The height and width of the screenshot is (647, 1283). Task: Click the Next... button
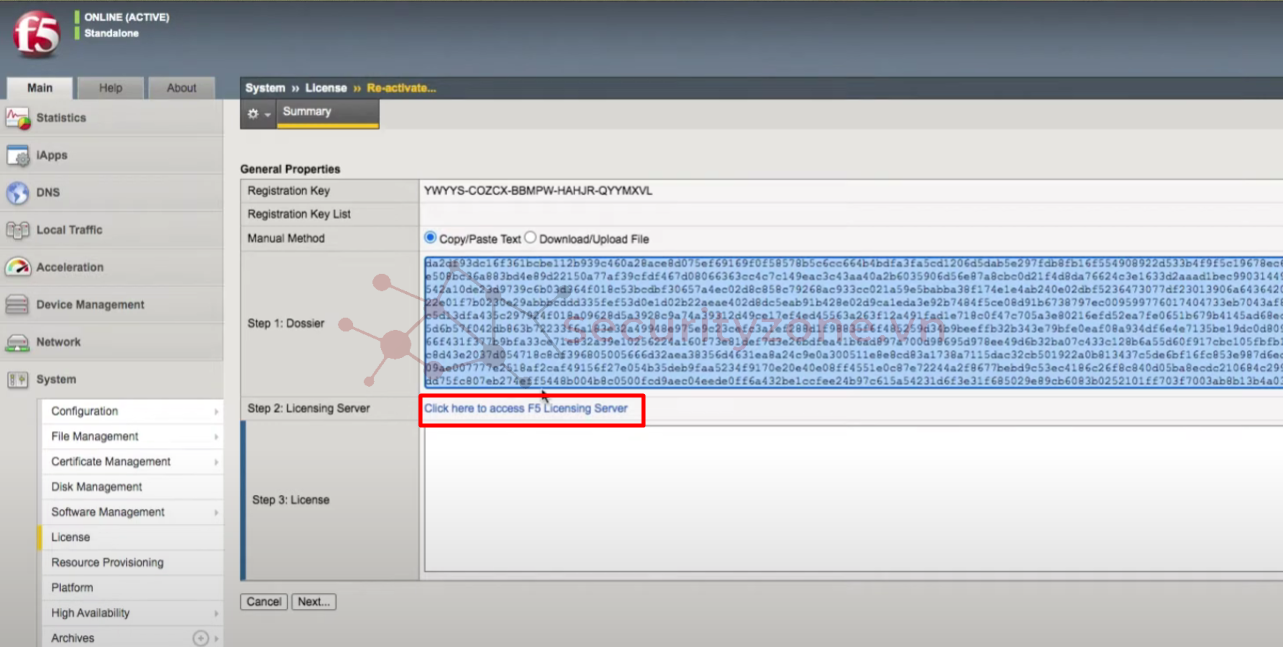click(x=314, y=602)
